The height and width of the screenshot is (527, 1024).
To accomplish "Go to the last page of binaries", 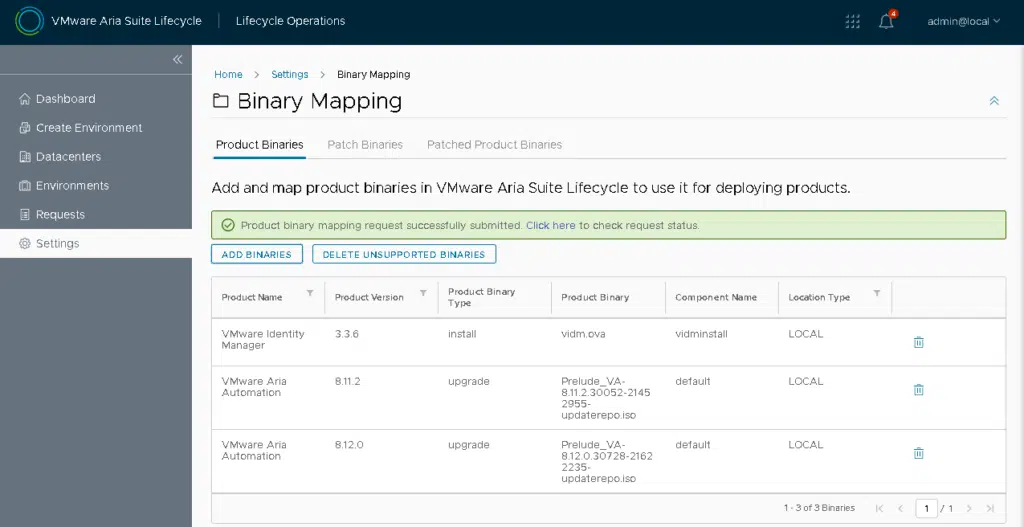I will coord(990,508).
